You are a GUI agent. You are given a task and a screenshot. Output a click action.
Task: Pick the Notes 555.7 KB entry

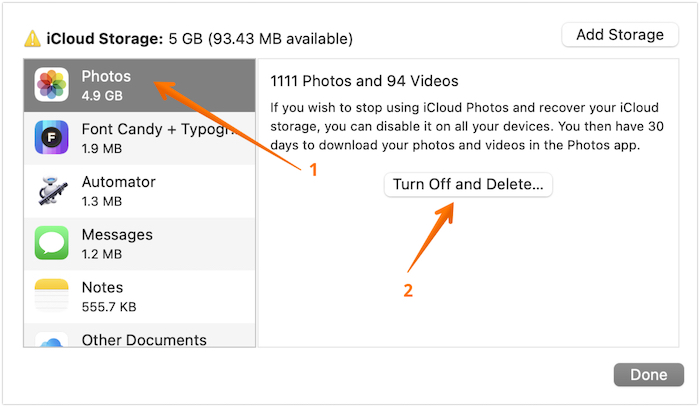(108, 296)
